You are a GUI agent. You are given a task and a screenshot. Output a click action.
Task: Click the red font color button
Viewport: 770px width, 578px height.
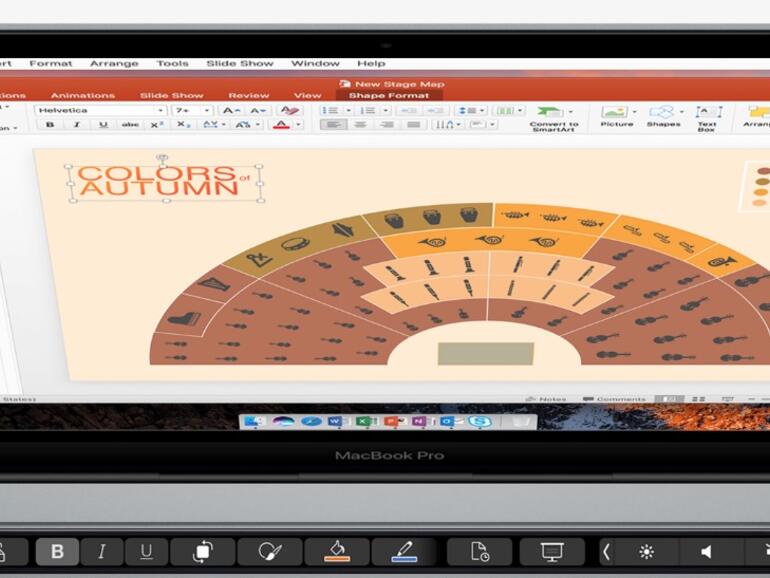coord(281,125)
